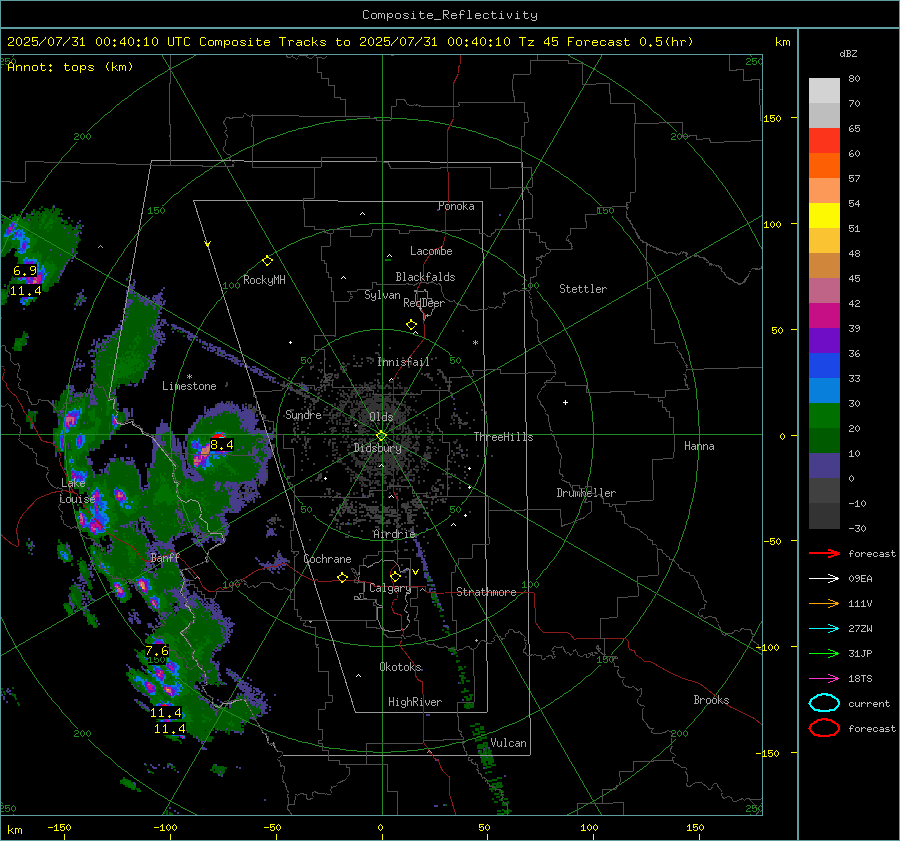Click the Stettler label
Viewport: 900px width, 841px height.
pos(583,289)
